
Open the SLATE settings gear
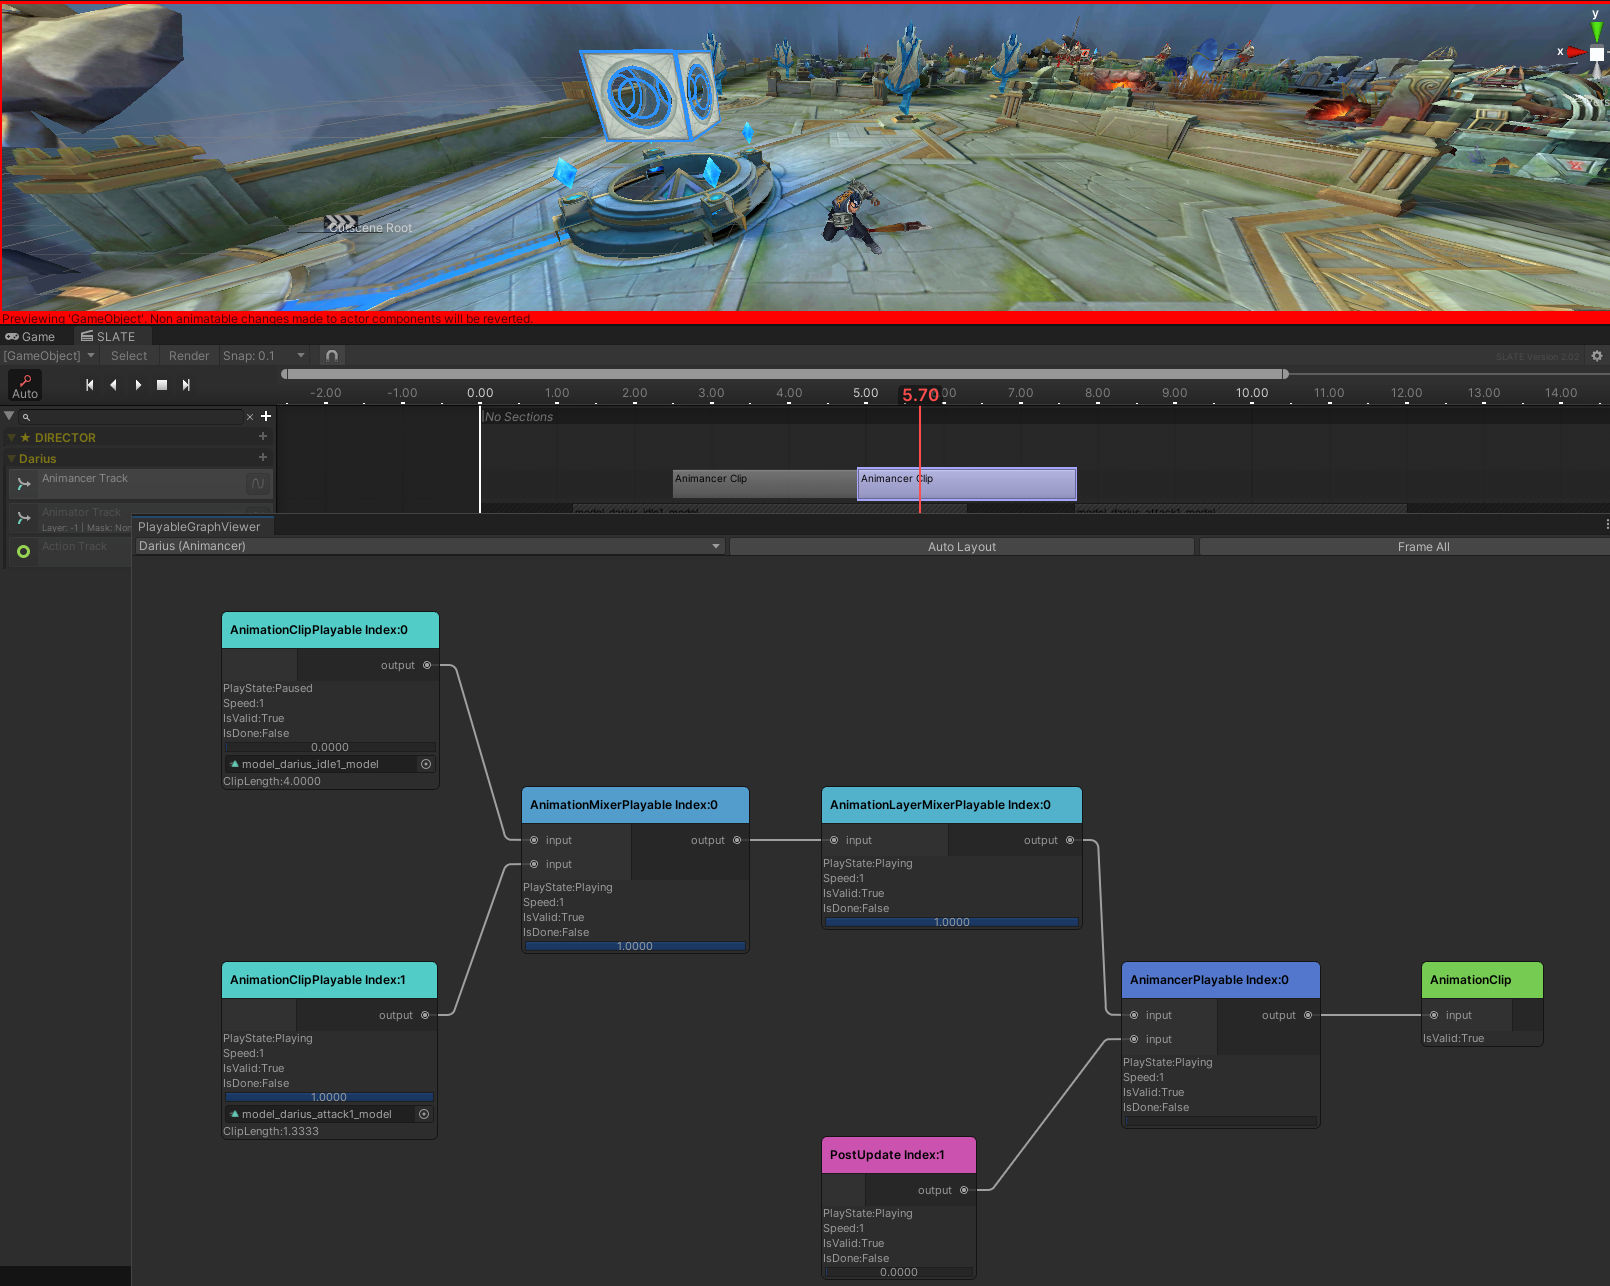coord(1597,356)
